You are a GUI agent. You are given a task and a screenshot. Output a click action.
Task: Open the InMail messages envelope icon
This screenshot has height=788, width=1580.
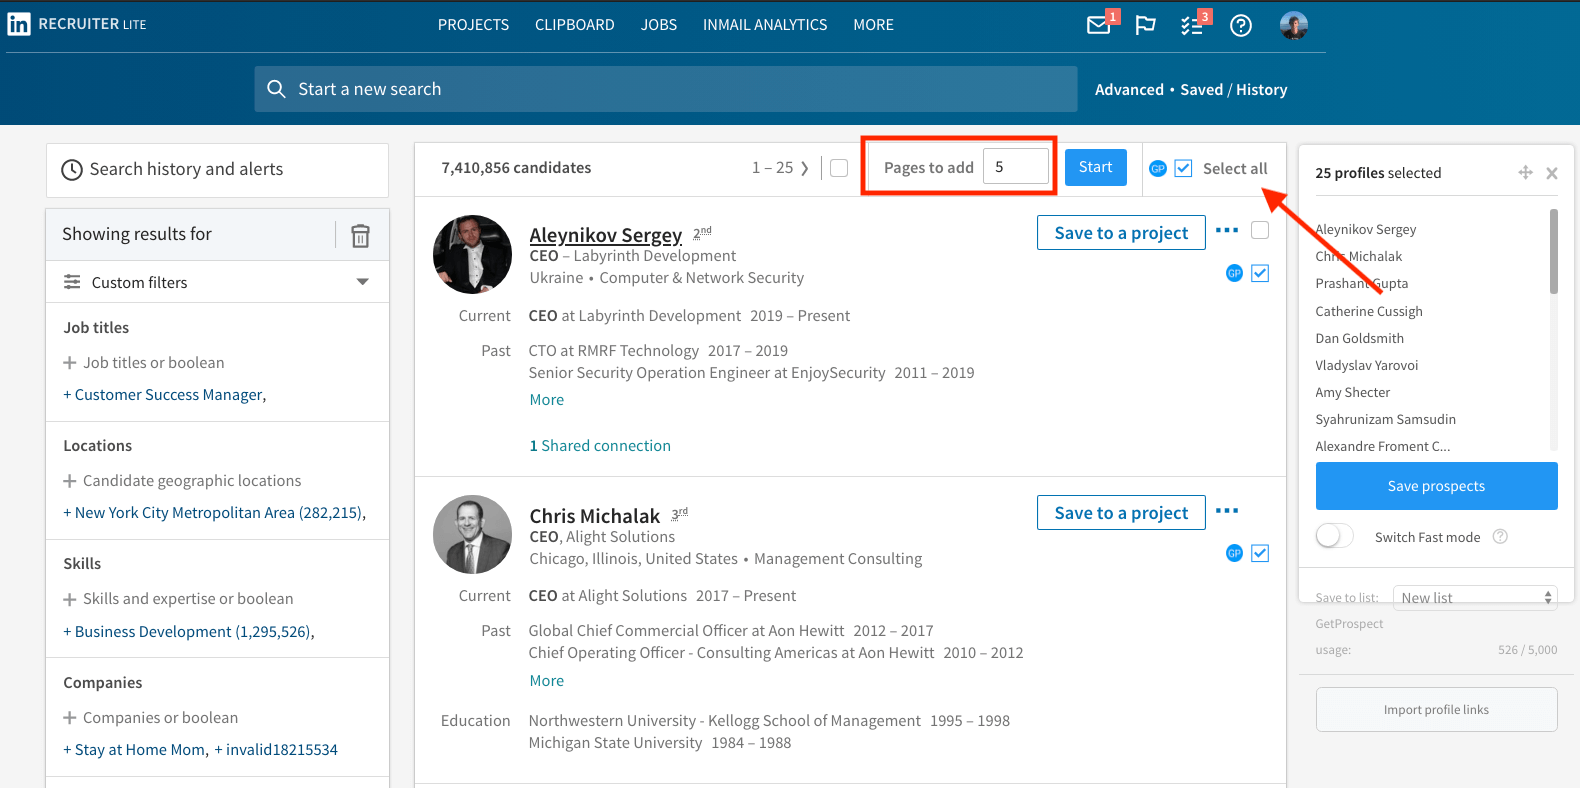1099,25
